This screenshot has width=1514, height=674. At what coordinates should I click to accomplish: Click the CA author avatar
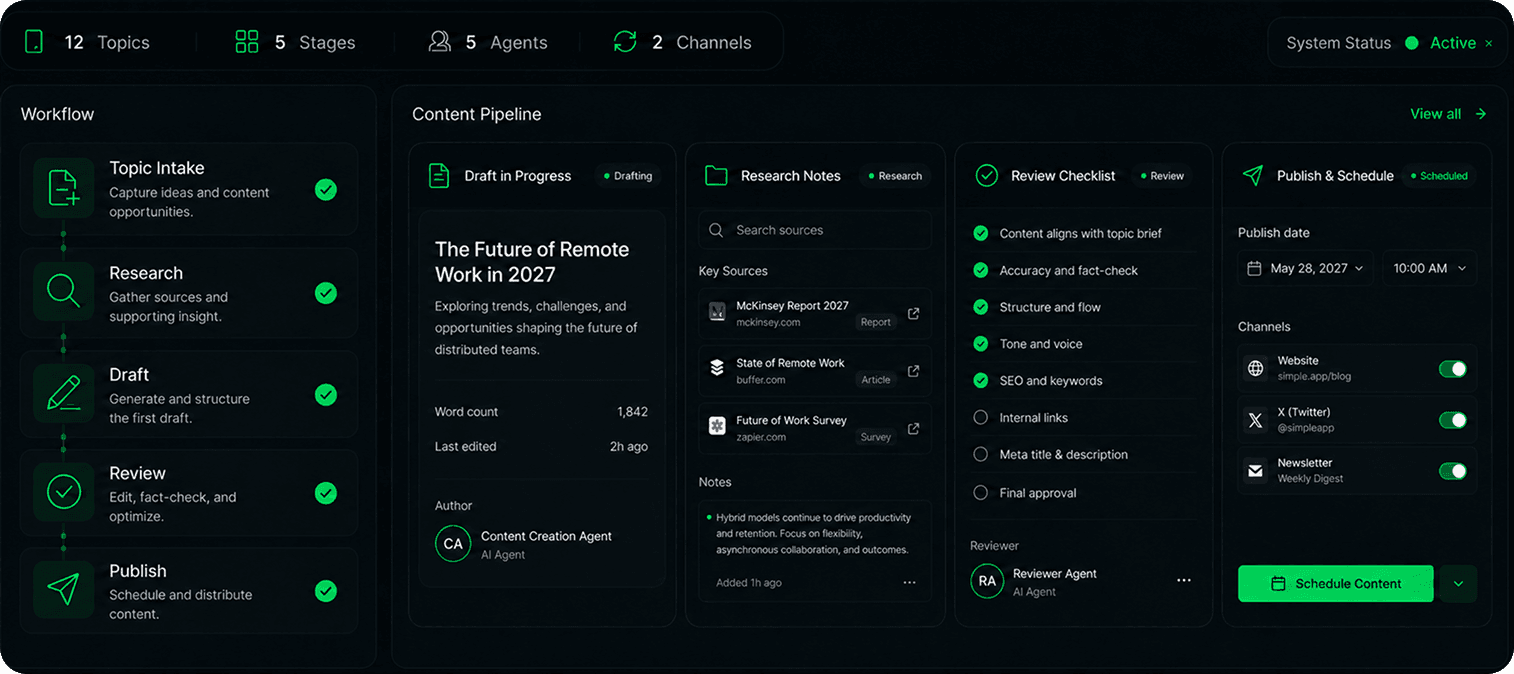click(453, 544)
